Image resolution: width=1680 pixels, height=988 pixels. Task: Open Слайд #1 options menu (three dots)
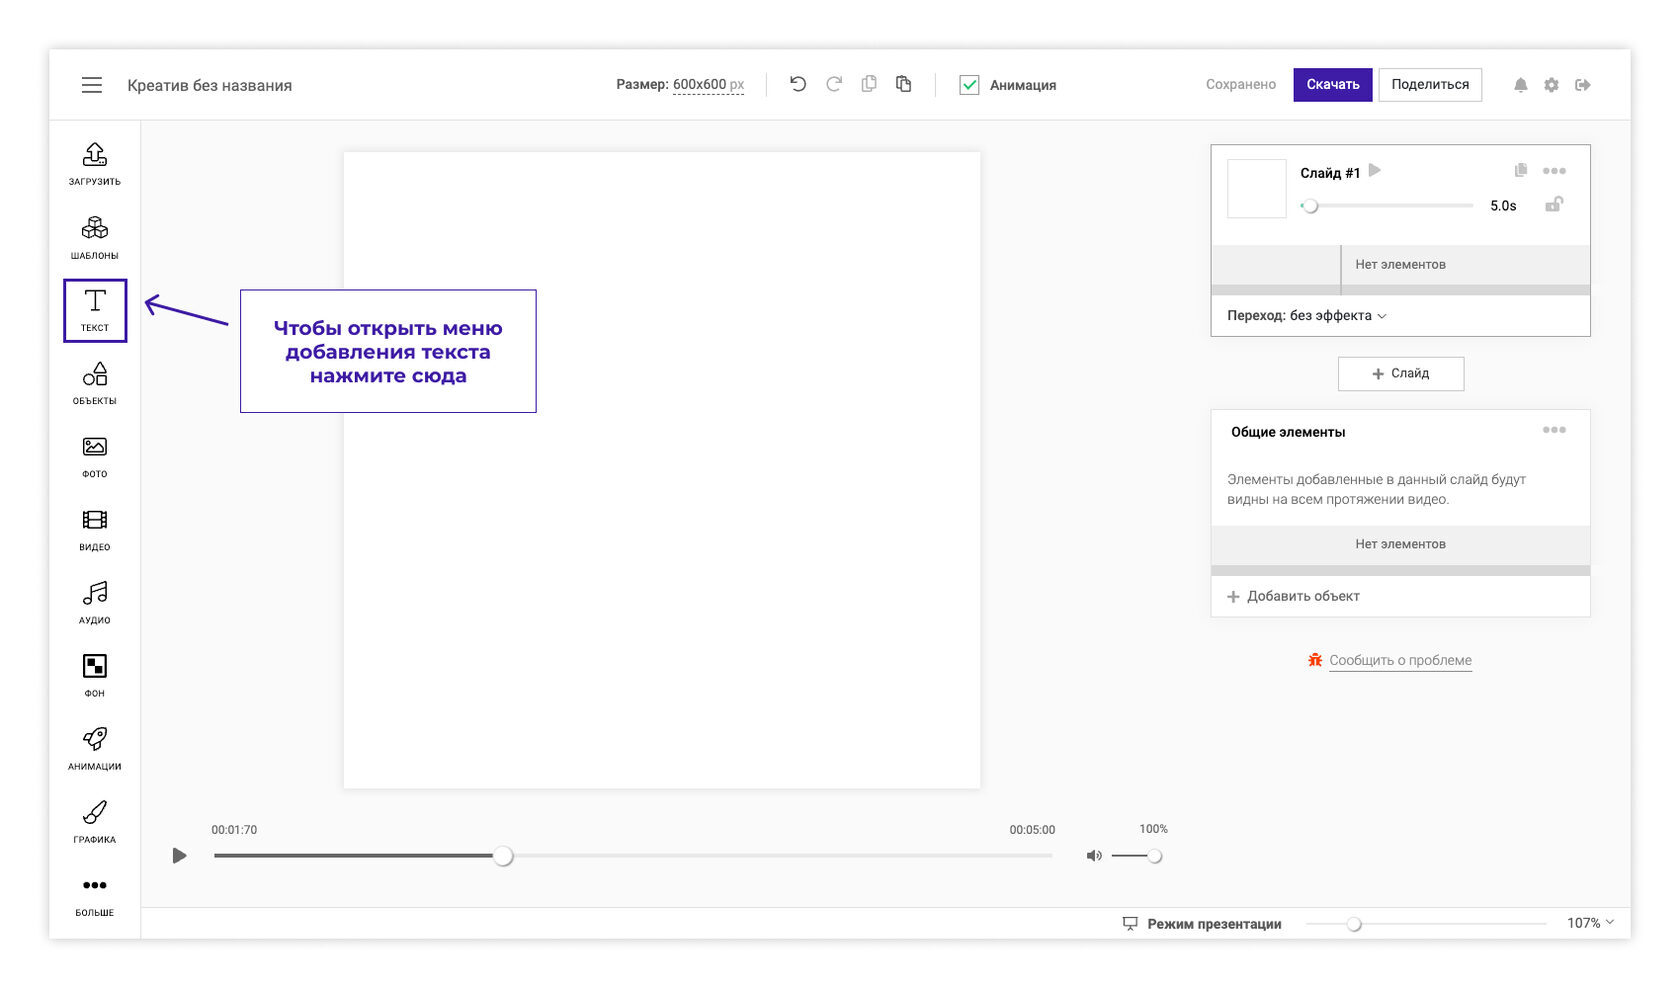(1554, 171)
